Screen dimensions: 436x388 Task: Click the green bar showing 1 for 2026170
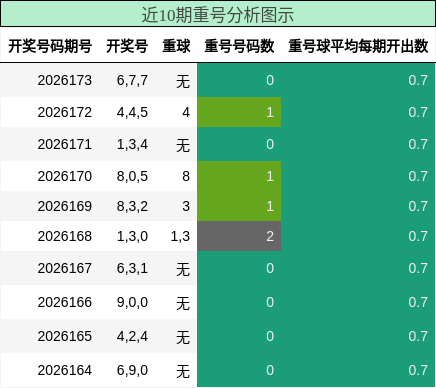(239, 176)
